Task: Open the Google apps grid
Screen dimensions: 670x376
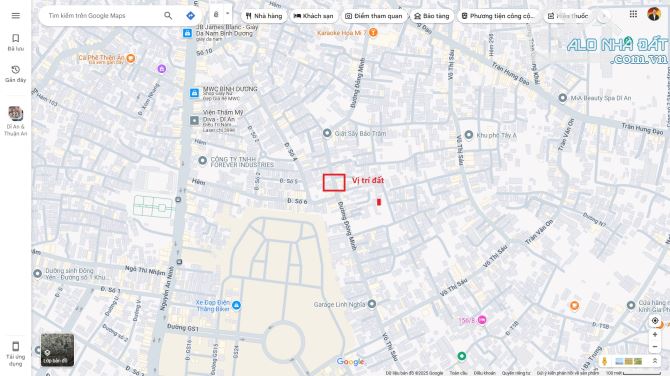Action: pyautogui.click(x=633, y=14)
